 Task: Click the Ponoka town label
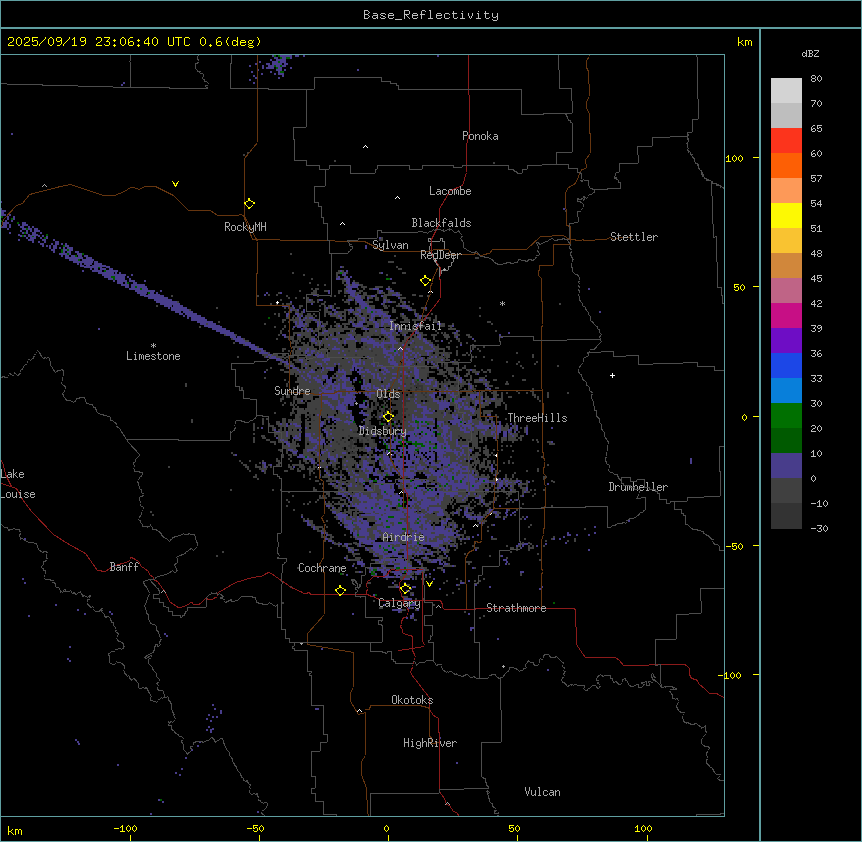click(480, 136)
